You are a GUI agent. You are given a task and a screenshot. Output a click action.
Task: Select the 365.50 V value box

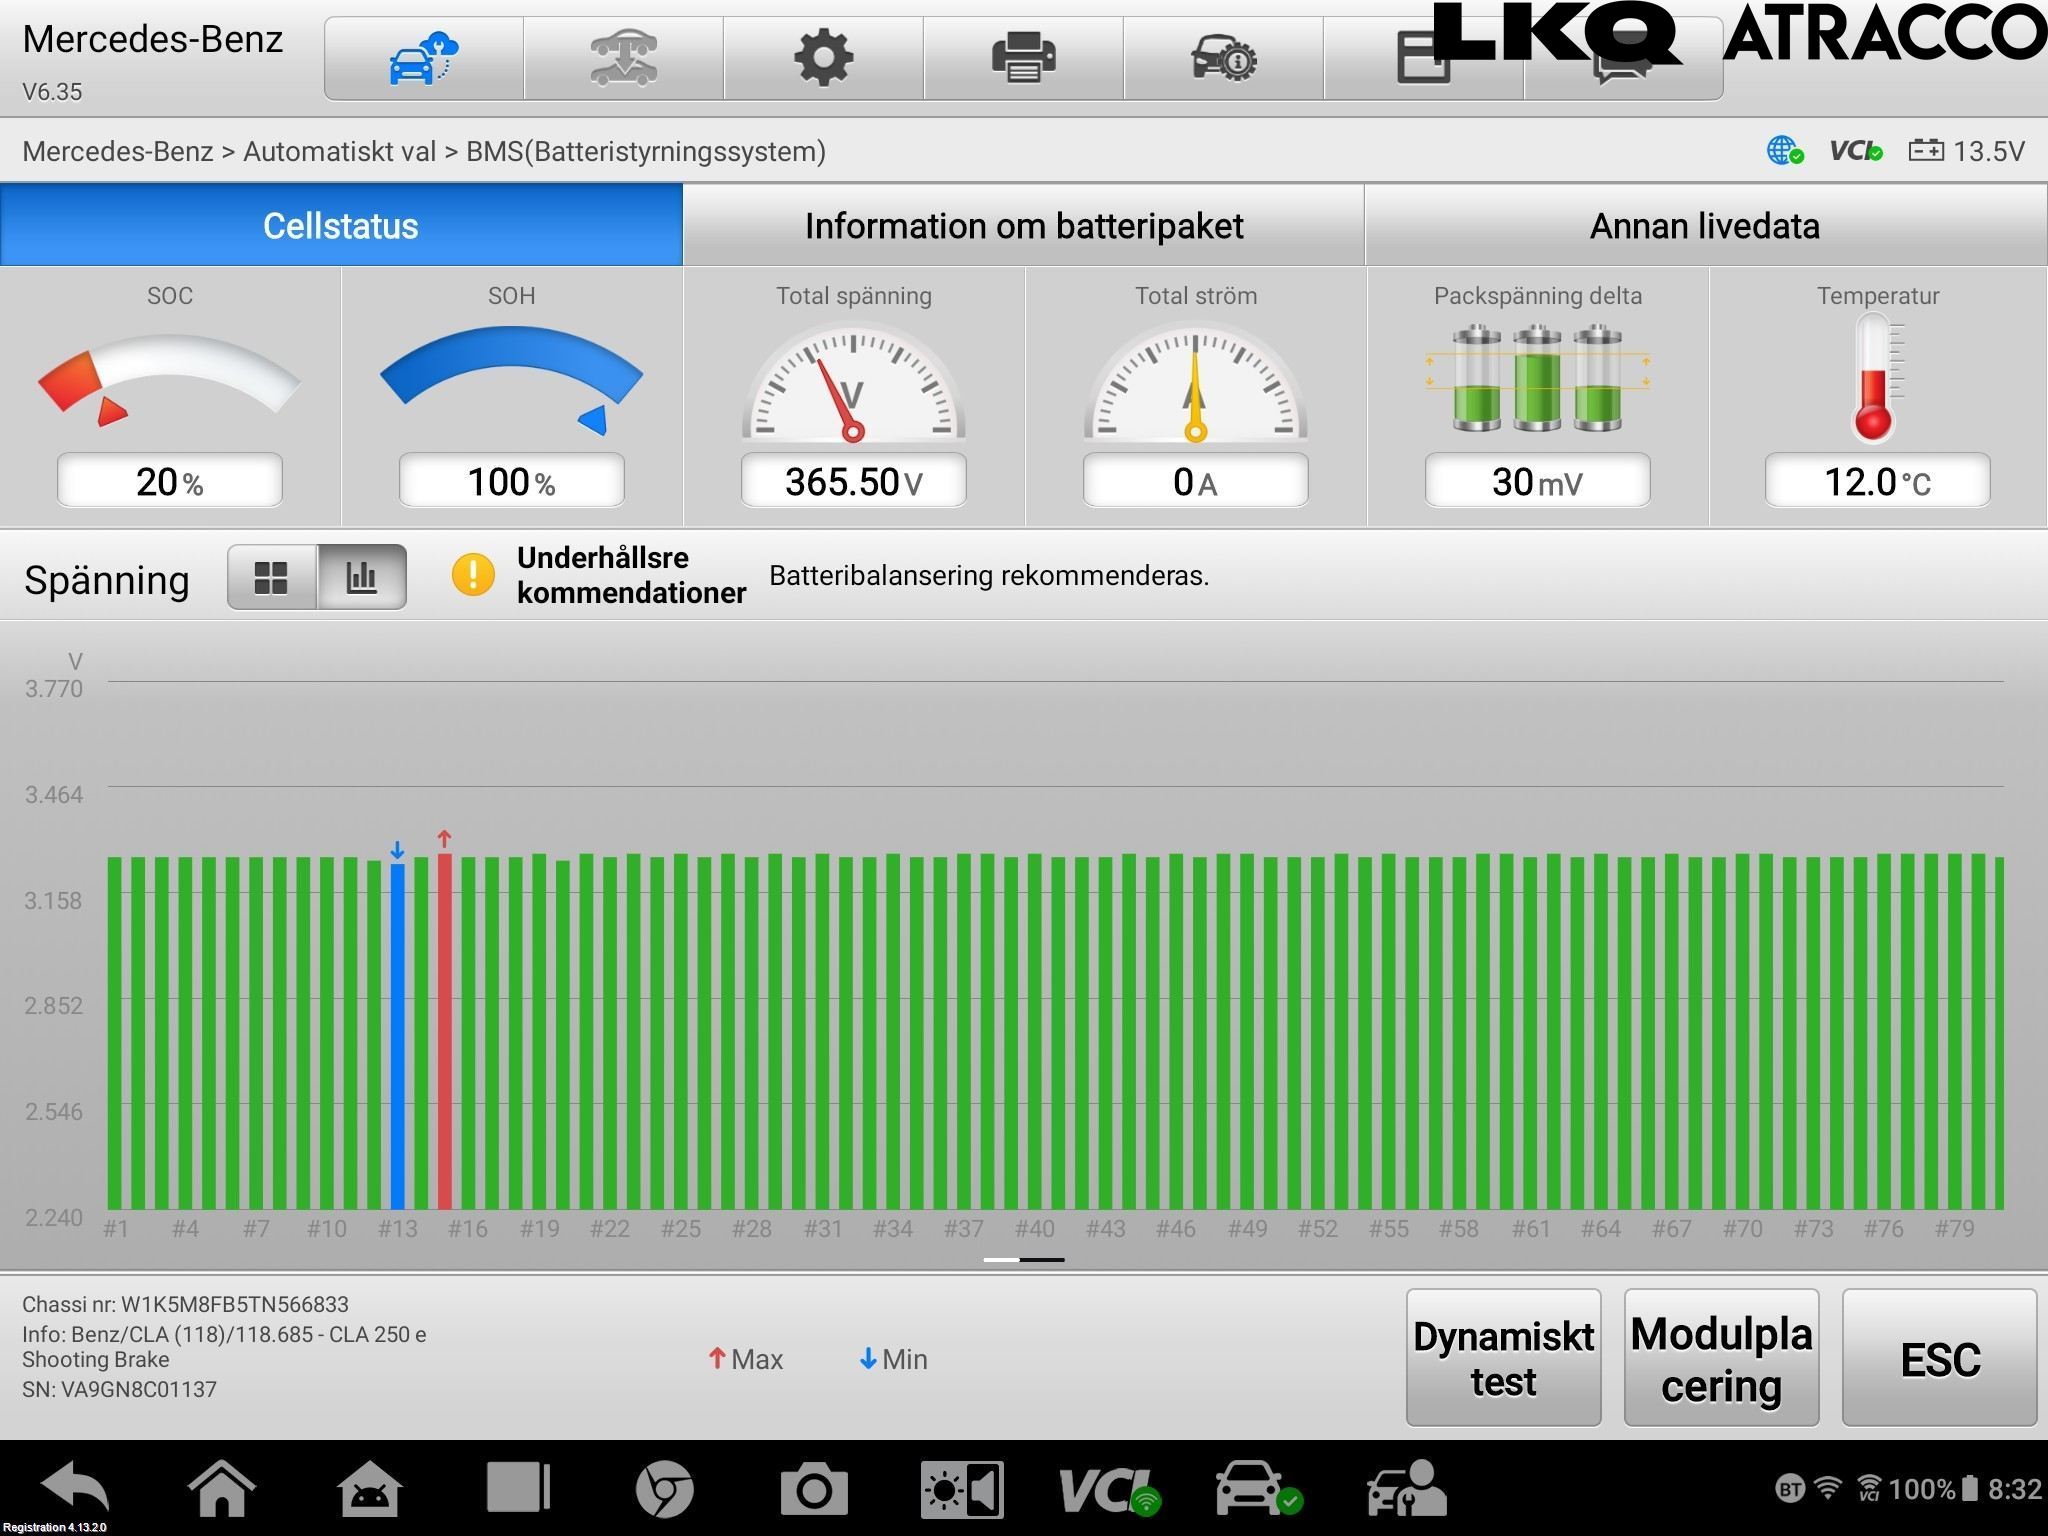[x=853, y=481]
